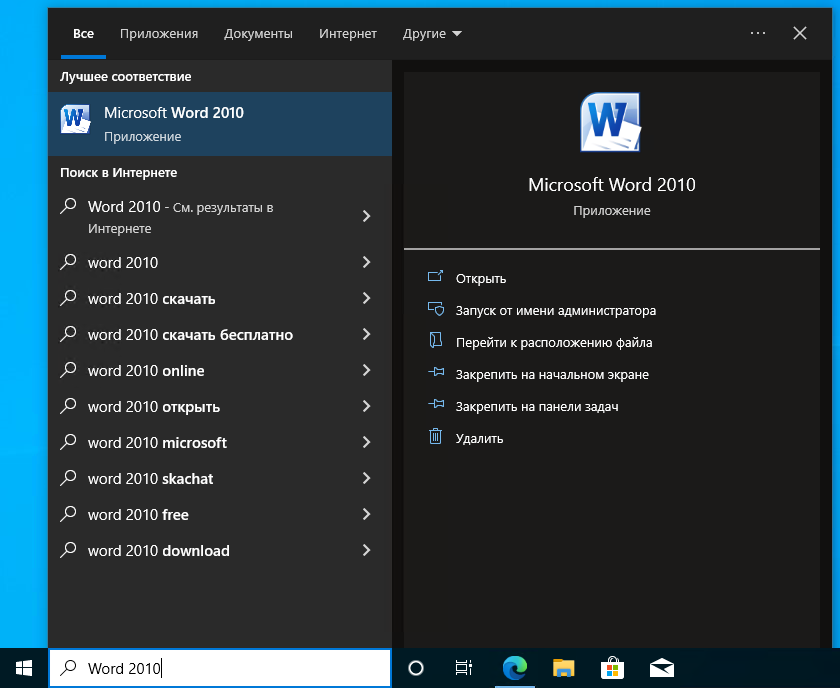Viewport: 840px width, 688px height.
Task: Expand arrow for 'word 2010 скачать'
Action: tap(366, 298)
